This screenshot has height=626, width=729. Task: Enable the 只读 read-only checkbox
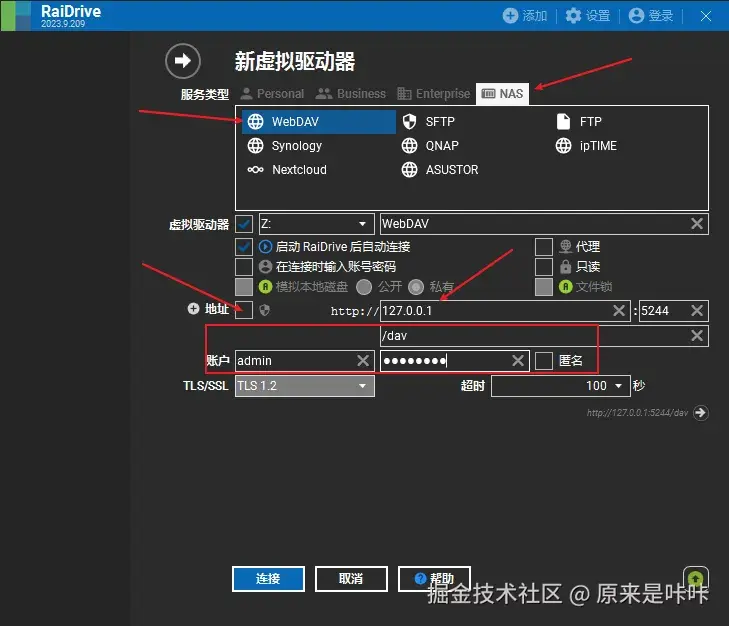[543, 267]
